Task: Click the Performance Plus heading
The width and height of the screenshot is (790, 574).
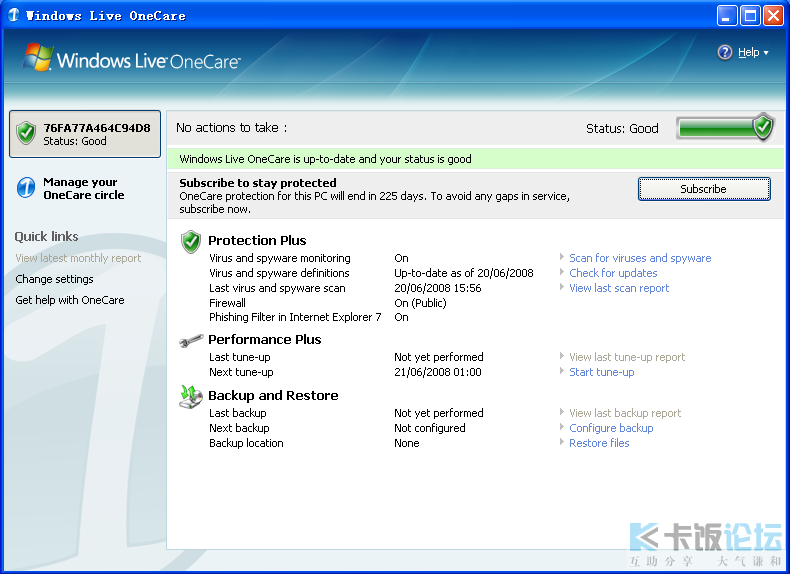Action: pyautogui.click(x=265, y=340)
